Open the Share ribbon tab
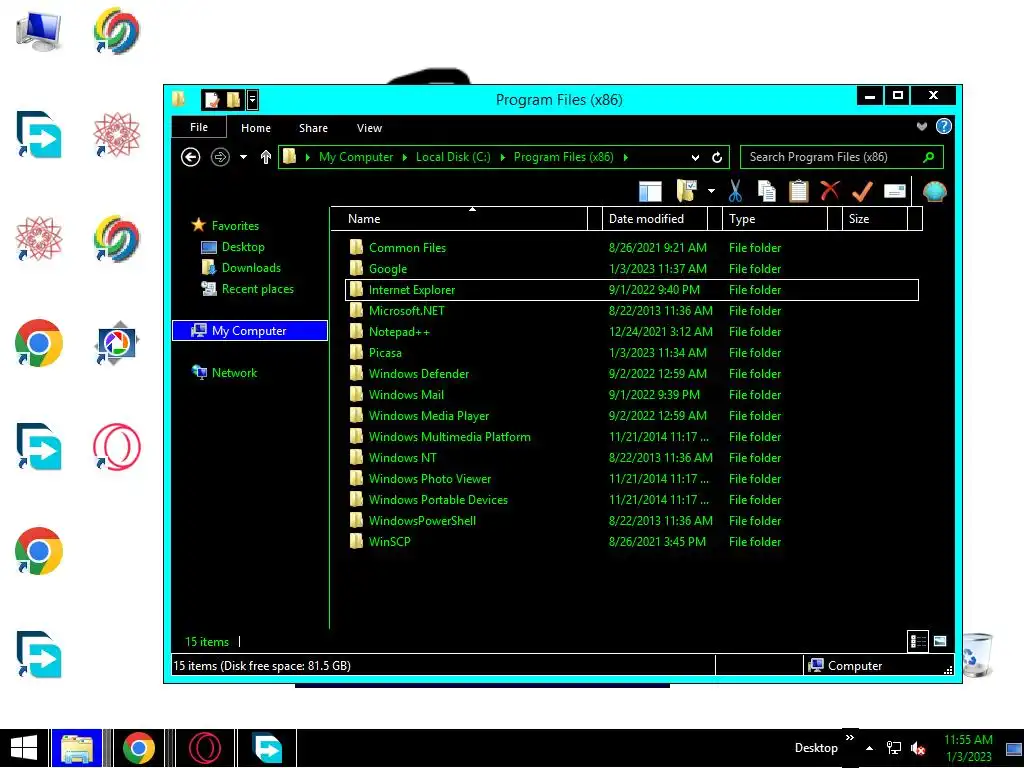Viewport: 1024px width, 768px height. [x=313, y=128]
